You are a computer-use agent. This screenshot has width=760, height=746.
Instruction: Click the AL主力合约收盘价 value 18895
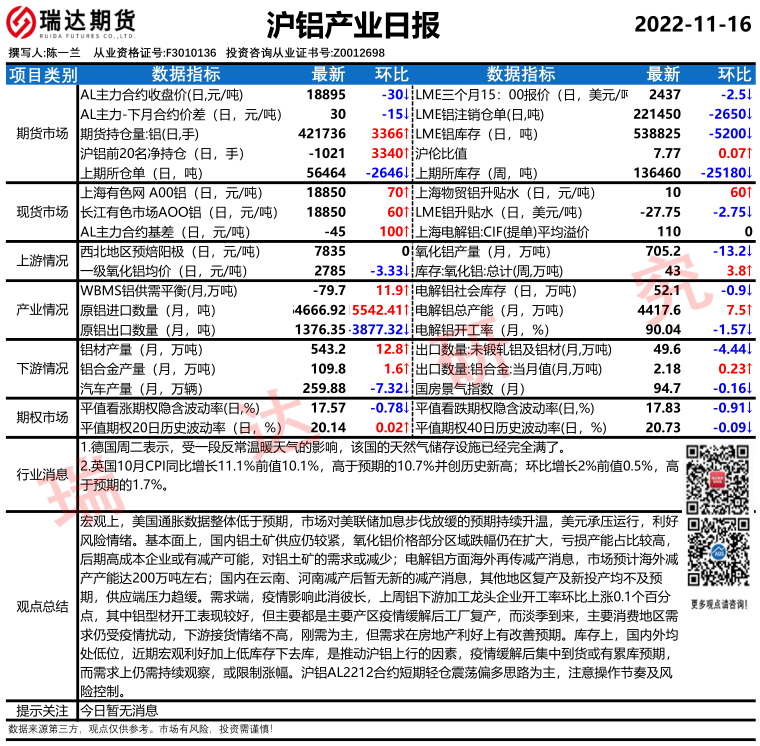(326, 94)
